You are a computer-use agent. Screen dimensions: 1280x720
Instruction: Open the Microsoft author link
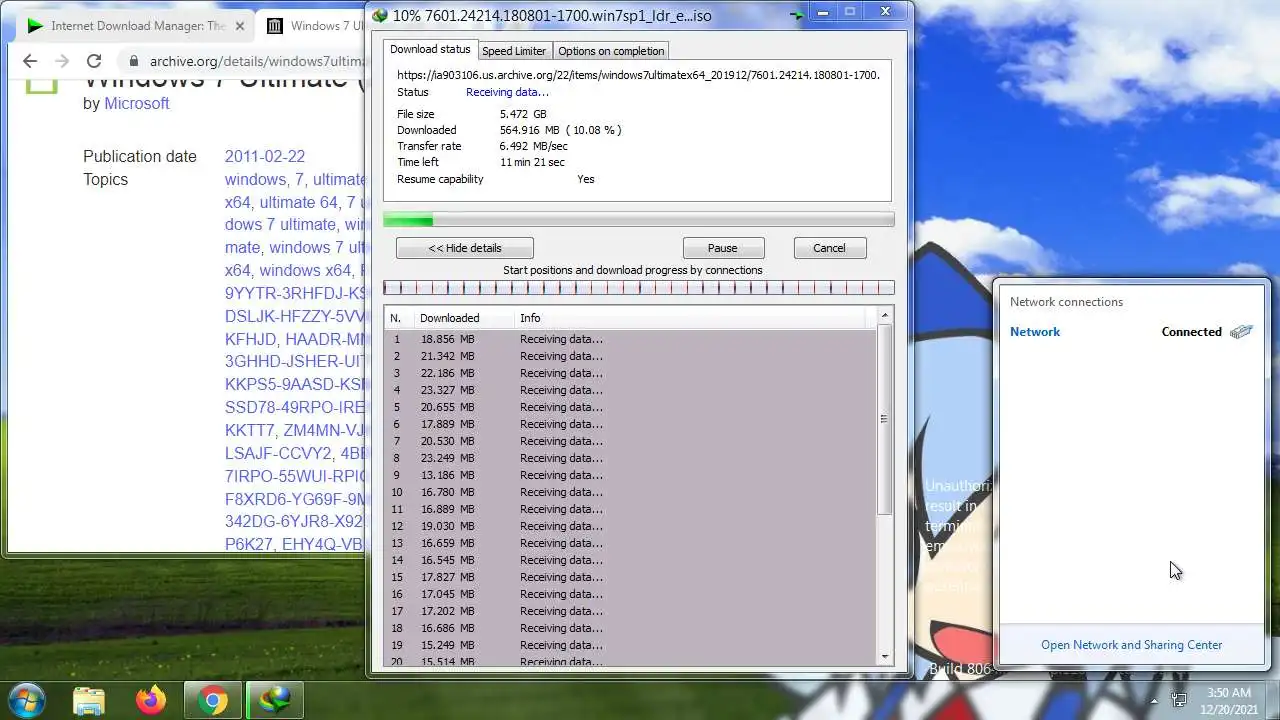coord(137,103)
